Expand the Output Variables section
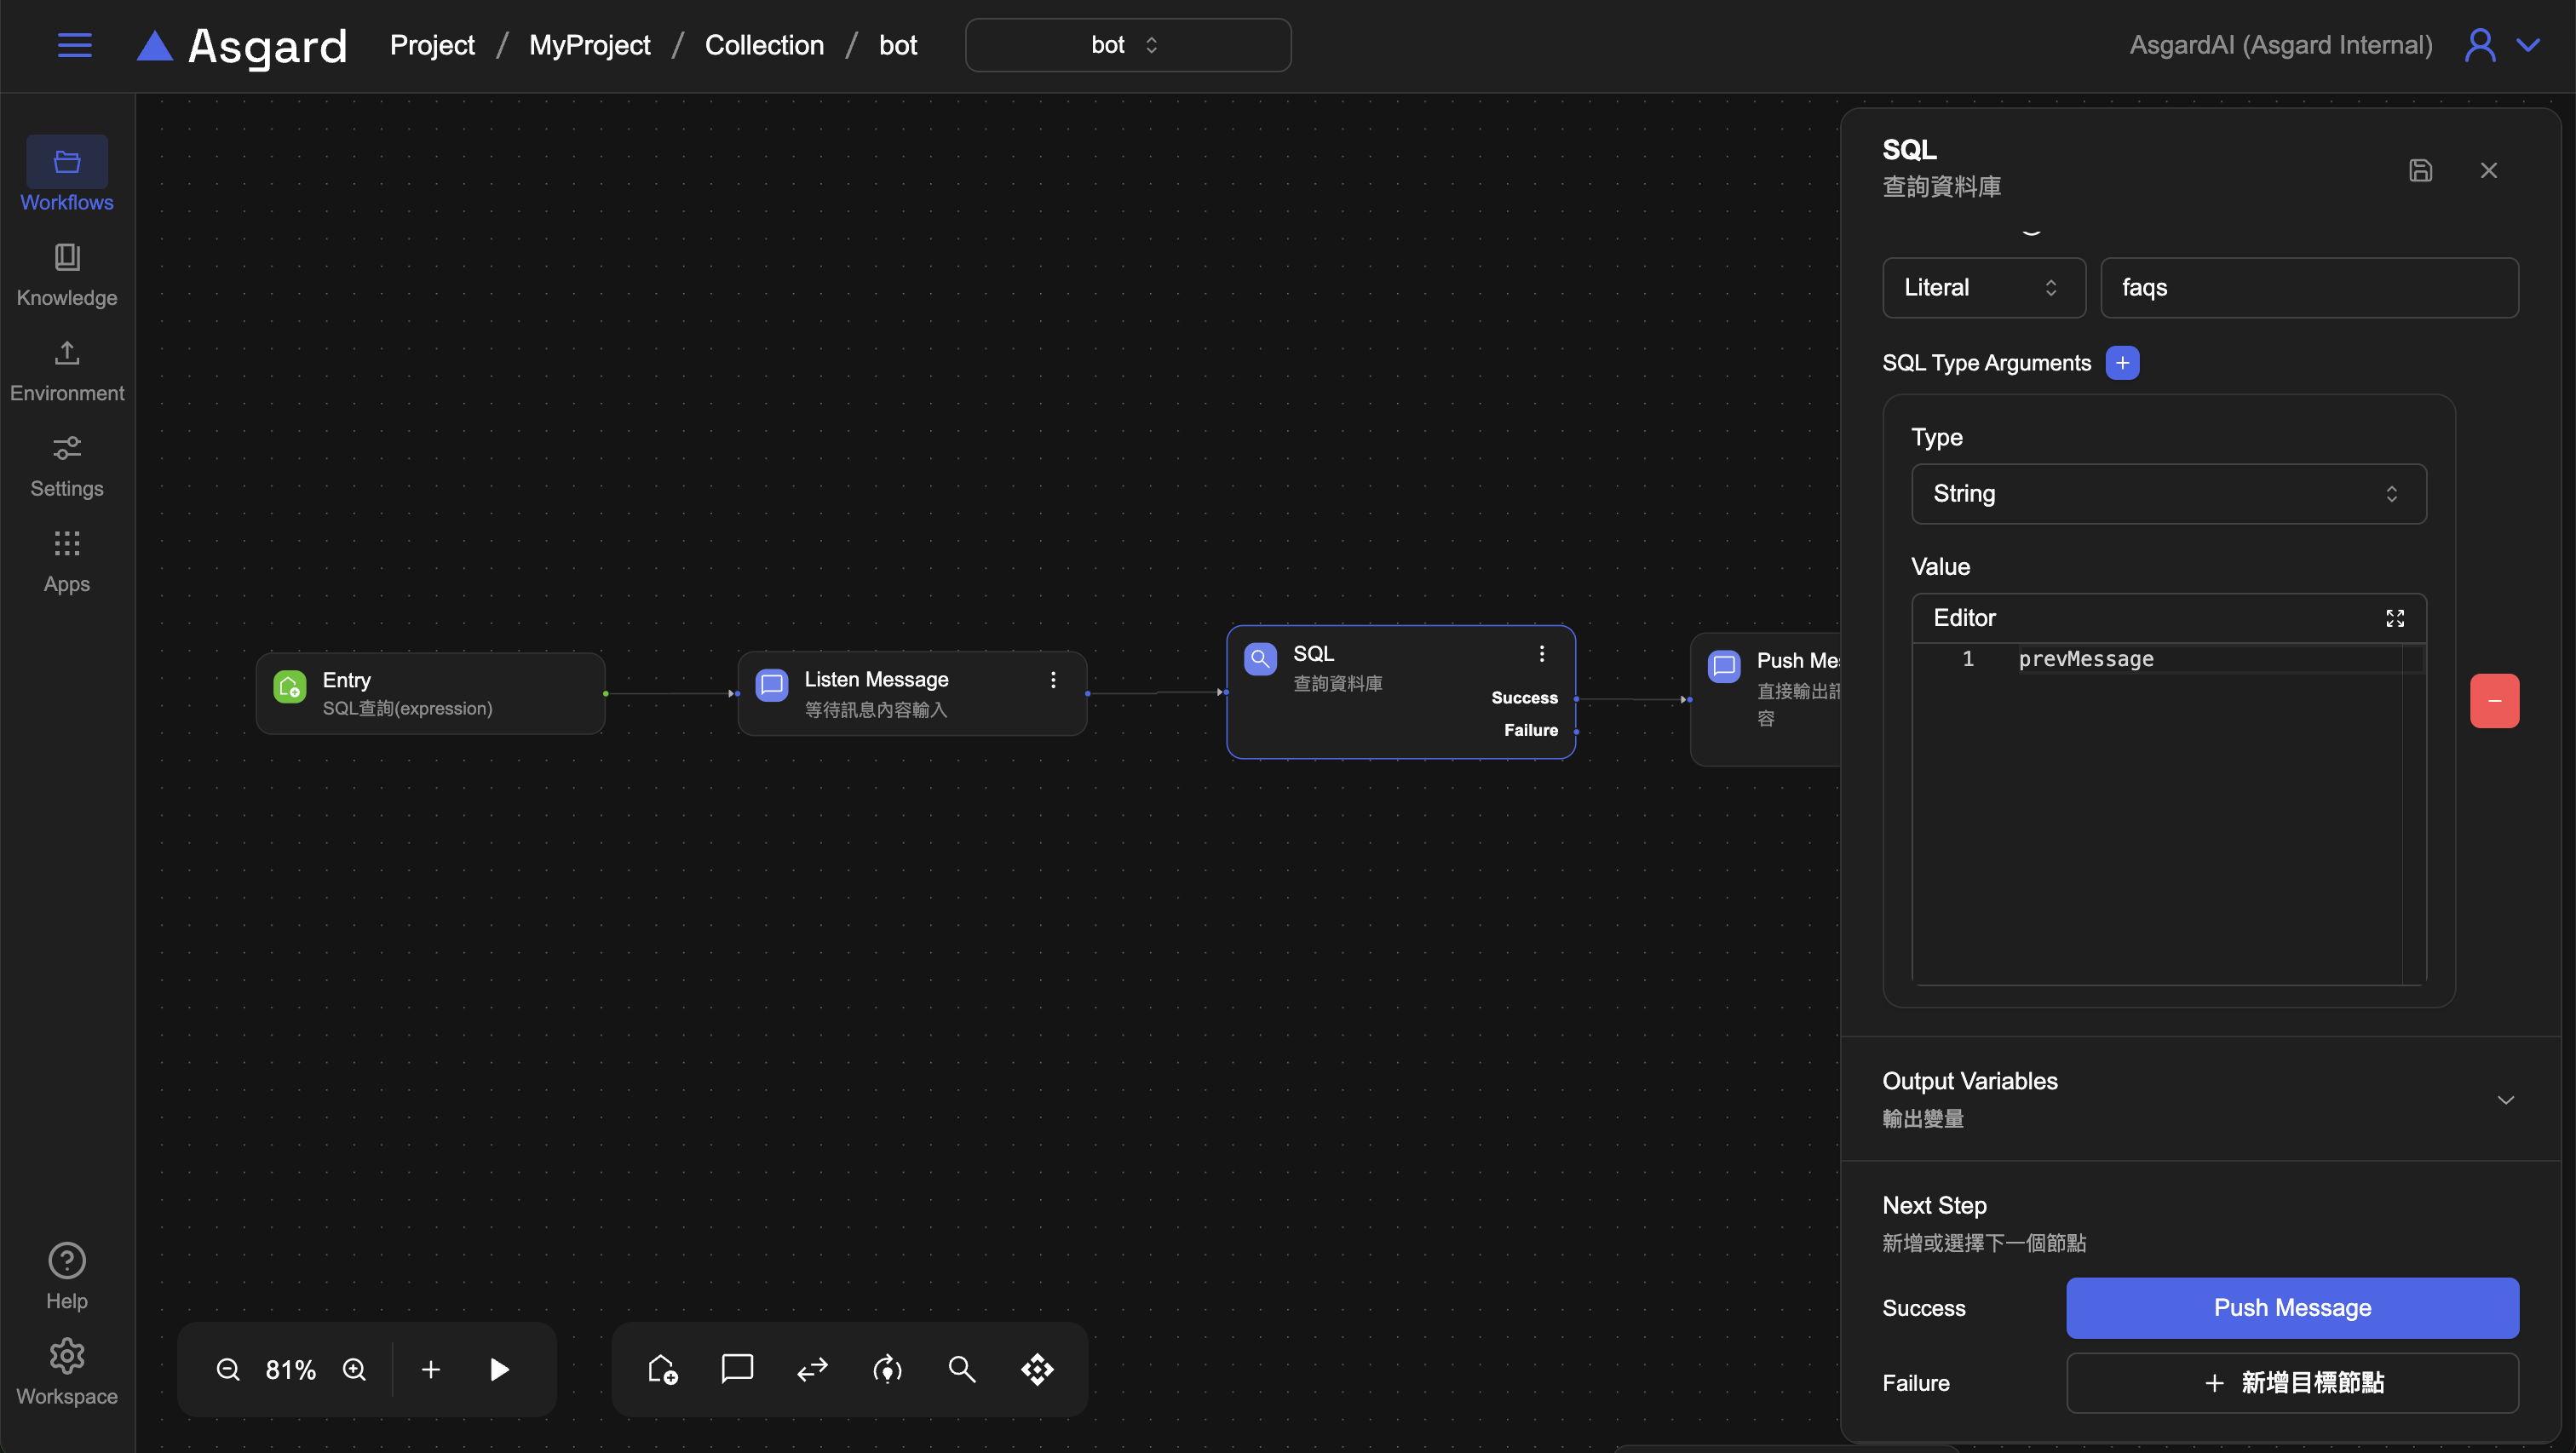 pos(2505,1100)
